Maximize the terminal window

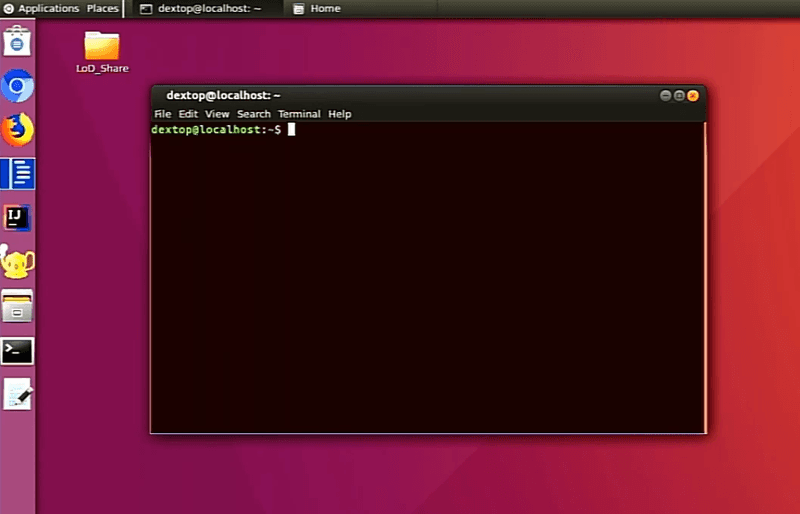(679, 95)
